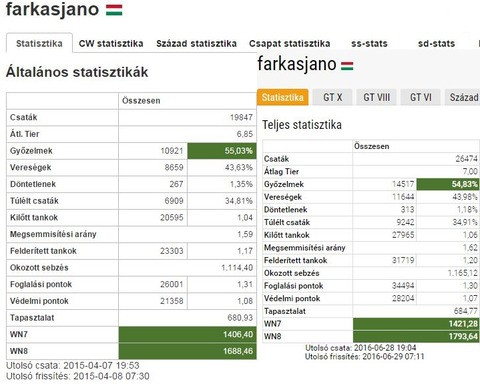
Task: Click the Általános statisztikák heading
Action: [77, 72]
